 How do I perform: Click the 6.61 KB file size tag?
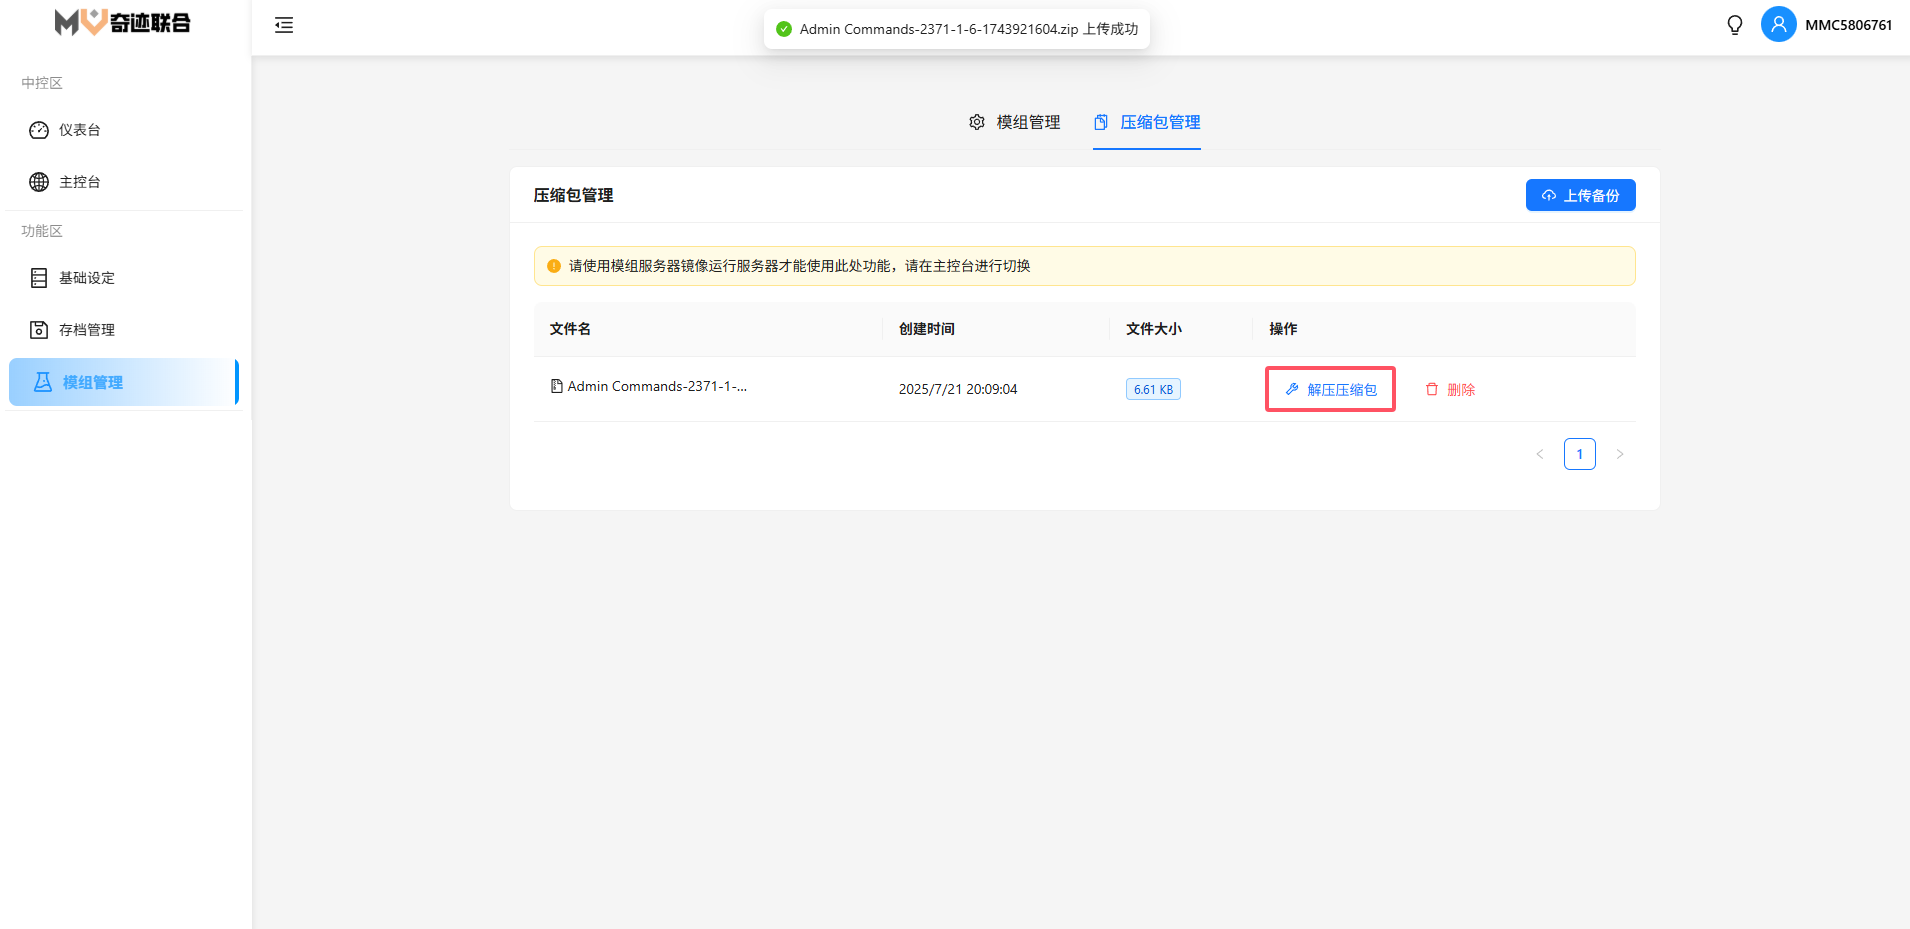coord(1153,389)
